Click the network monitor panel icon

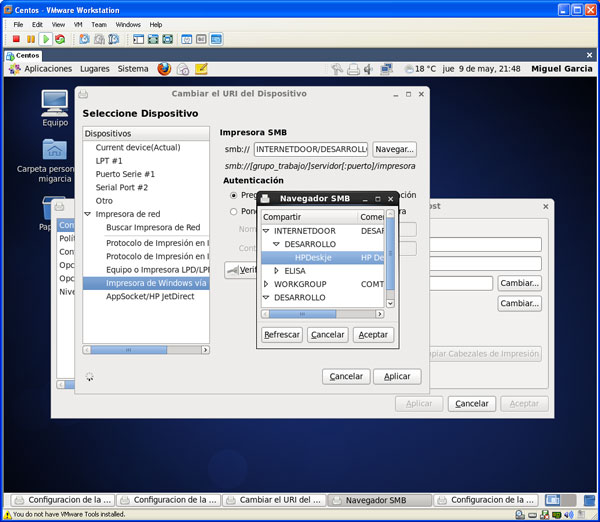tap(386, 69)
